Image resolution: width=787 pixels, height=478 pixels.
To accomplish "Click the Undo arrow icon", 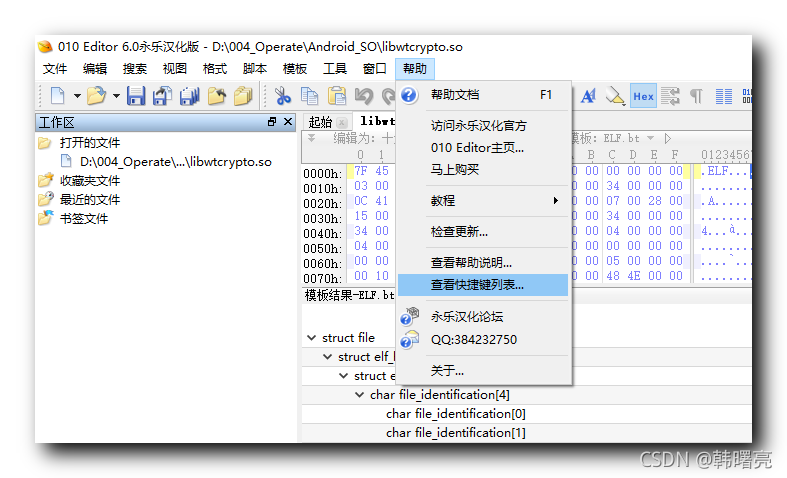I will click(x=364, y=95).
